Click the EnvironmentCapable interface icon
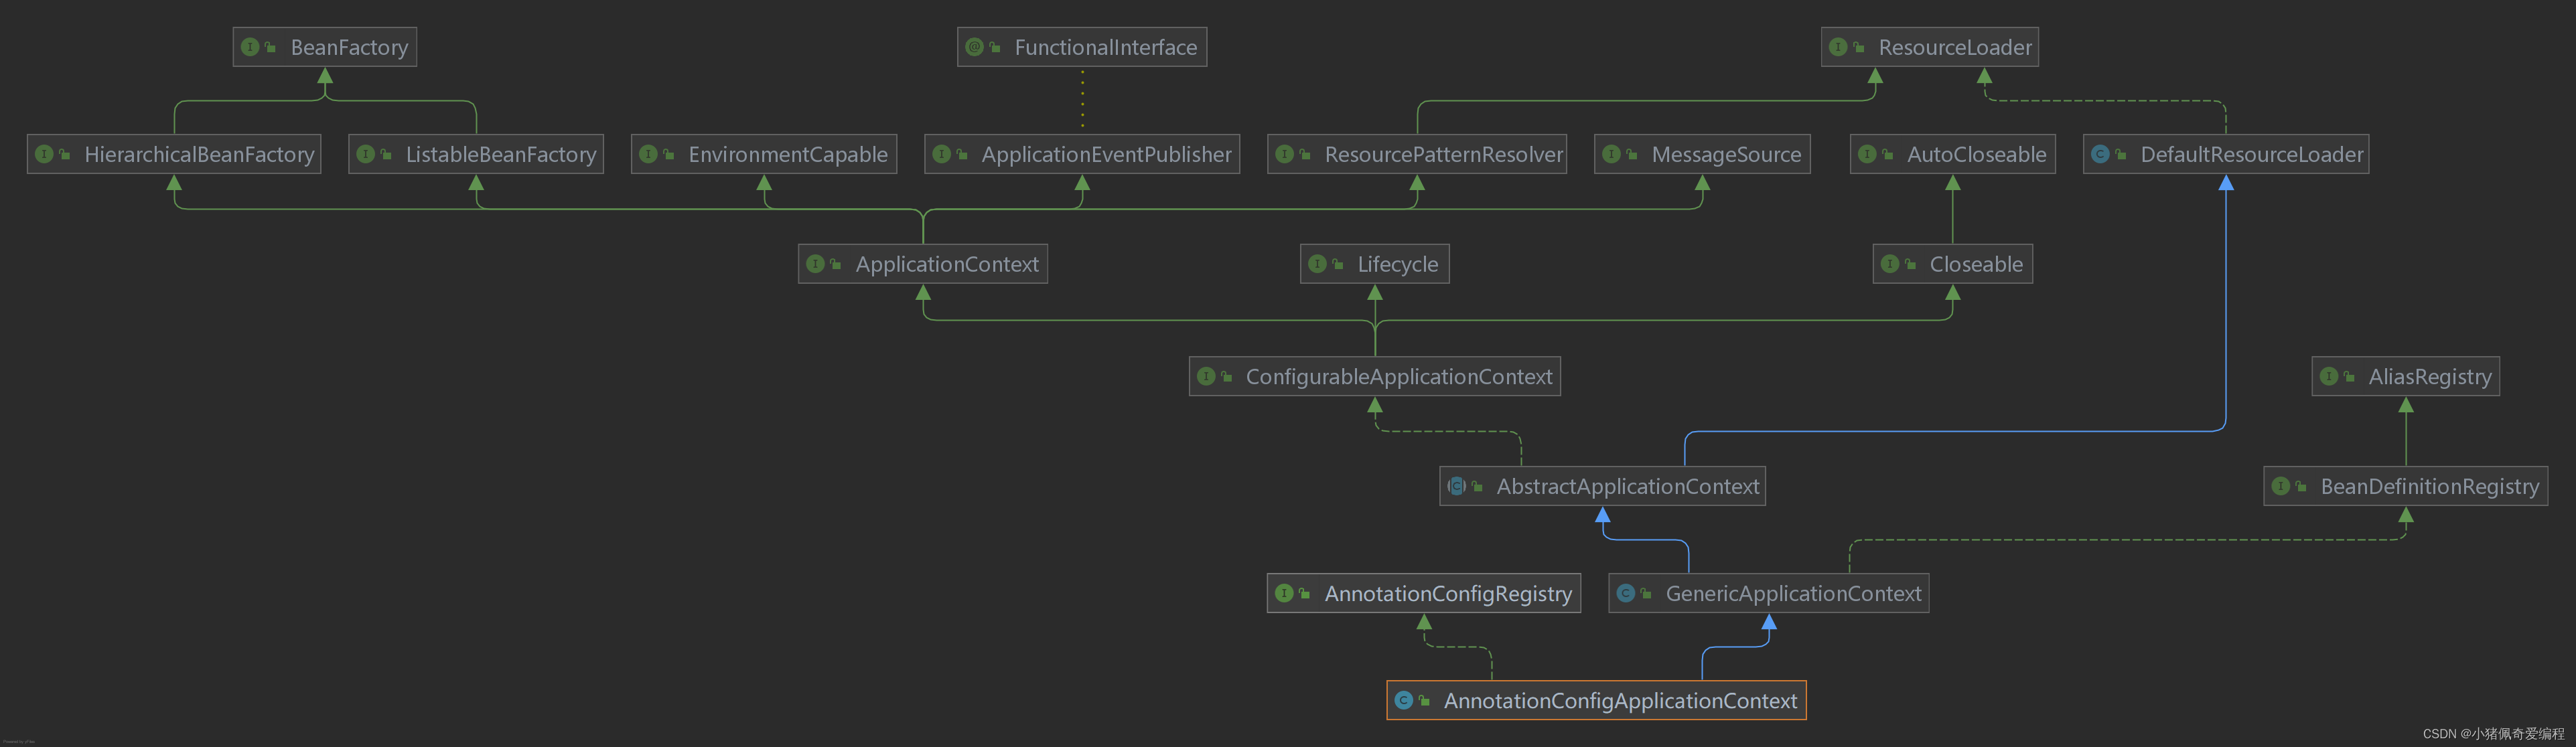Screen dimensions: 2576x747 648,154
